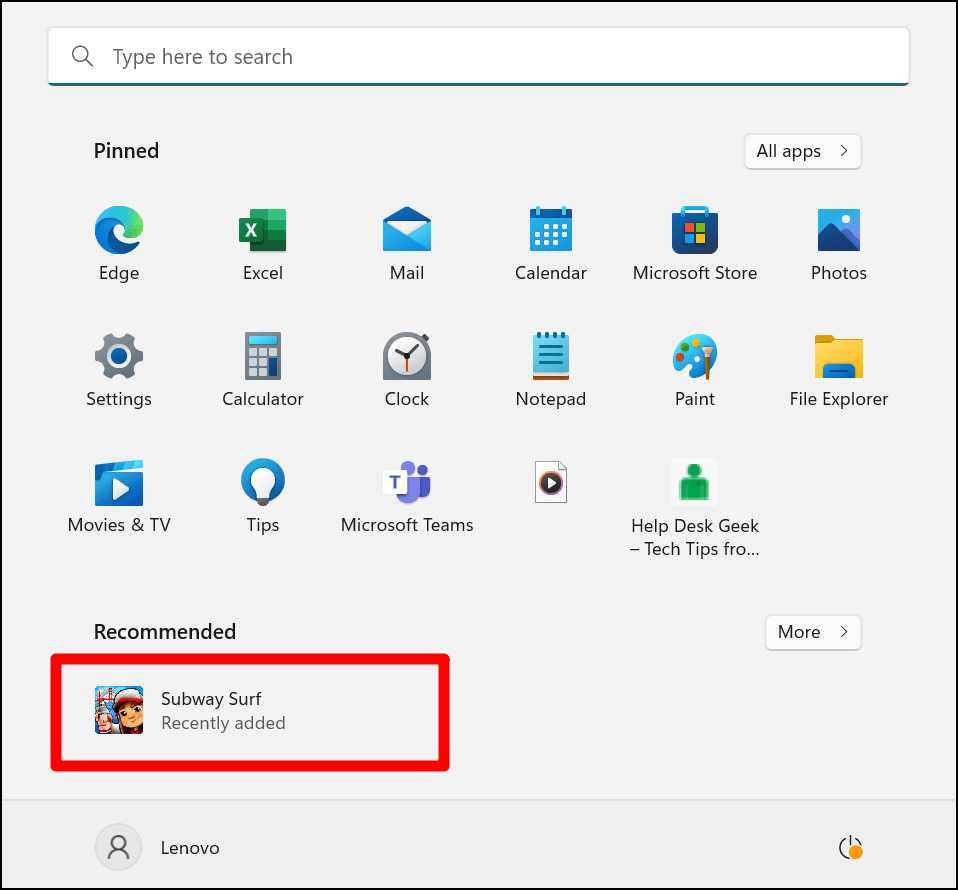Open the Mail app

(407, 230)
